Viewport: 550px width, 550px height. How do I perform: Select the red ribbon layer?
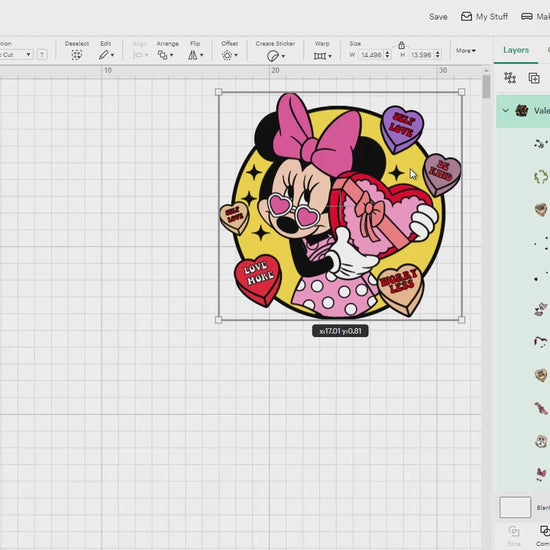click(x=542, y=408)
